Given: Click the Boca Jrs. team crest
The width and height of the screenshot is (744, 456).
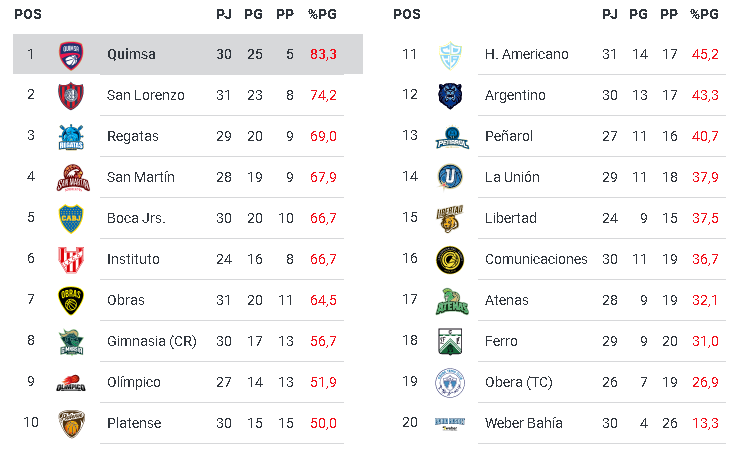Looking at the screenshot, I should [x=71, y=218].
